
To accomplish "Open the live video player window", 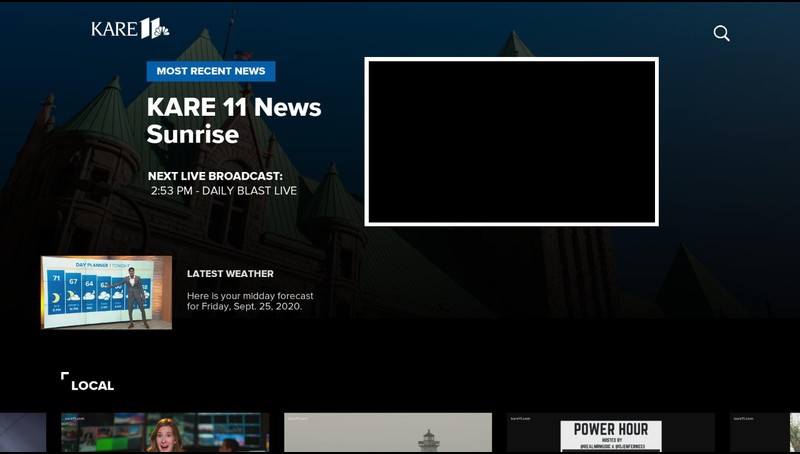I will tap(511, 141).
